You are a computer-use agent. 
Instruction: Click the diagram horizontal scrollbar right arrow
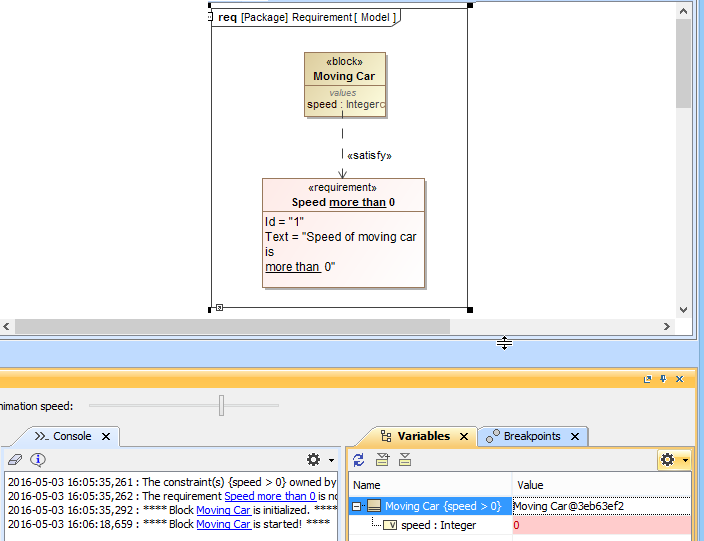pyautogui.click(x=668, y=327)
